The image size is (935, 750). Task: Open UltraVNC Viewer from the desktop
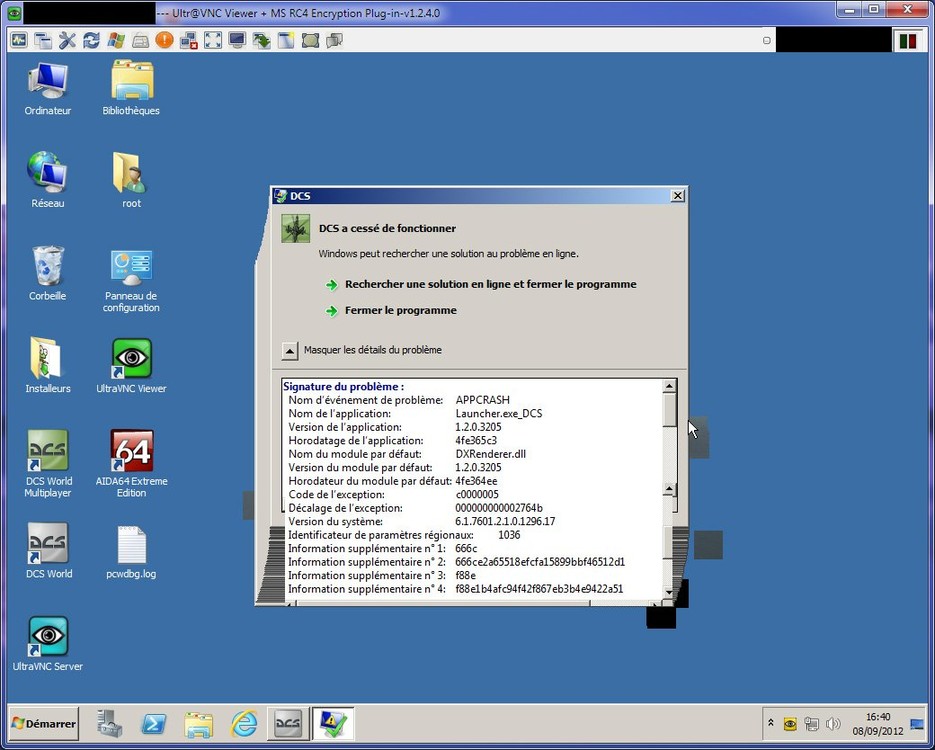(x=130, y=360)
